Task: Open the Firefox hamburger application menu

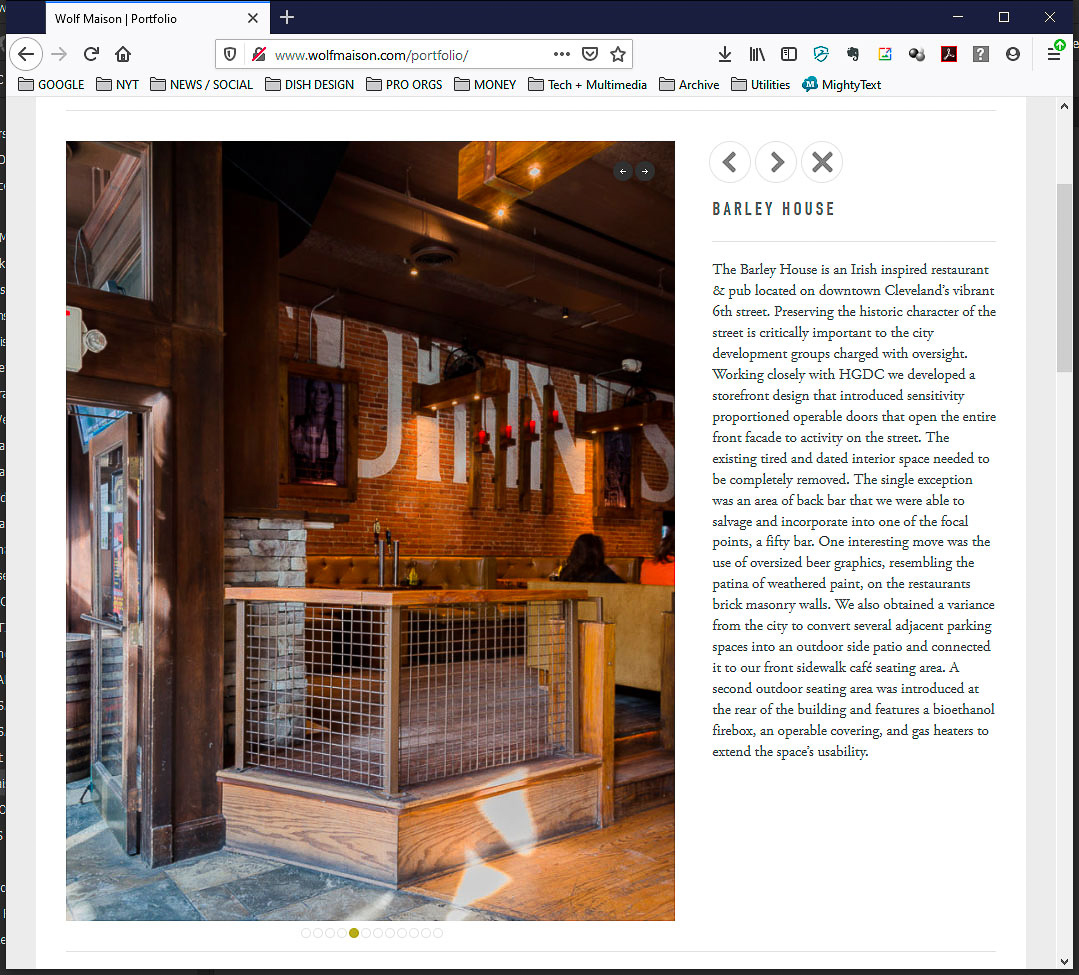Action: click(x=1054, y=54)
